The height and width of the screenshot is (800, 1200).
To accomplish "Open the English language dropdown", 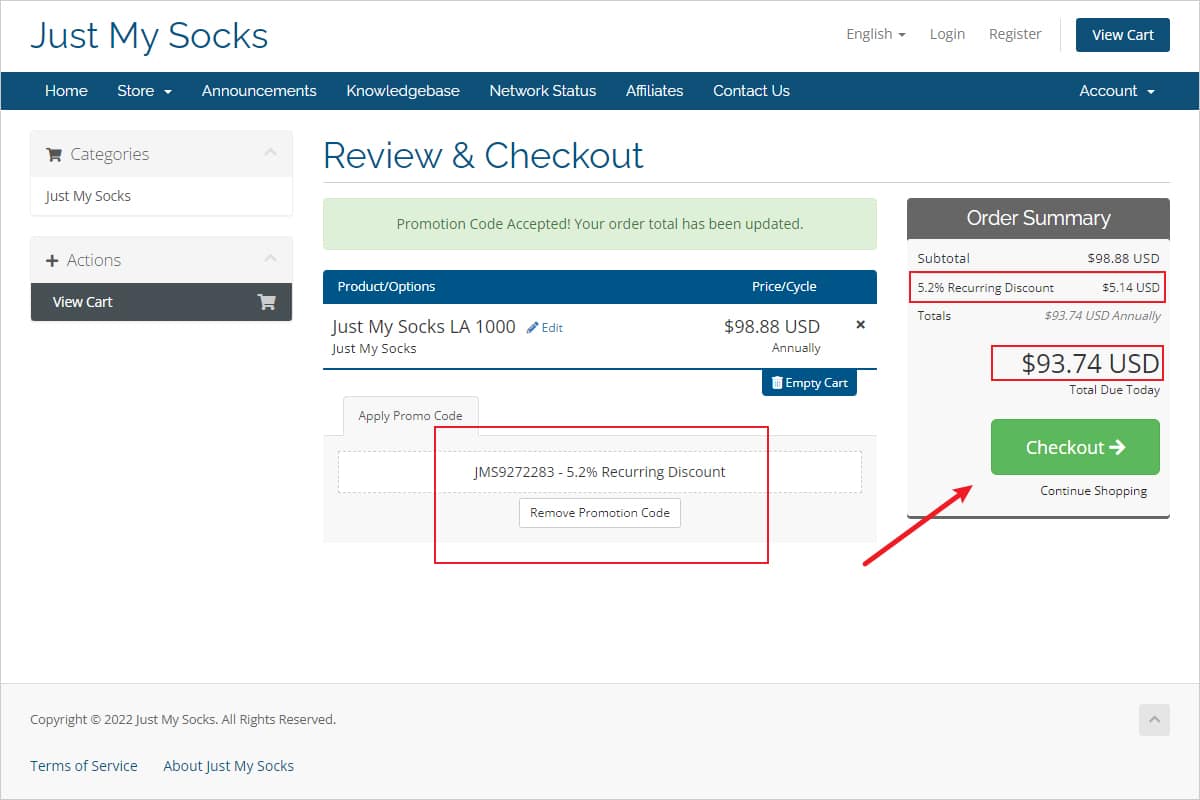I will (875, 34).
